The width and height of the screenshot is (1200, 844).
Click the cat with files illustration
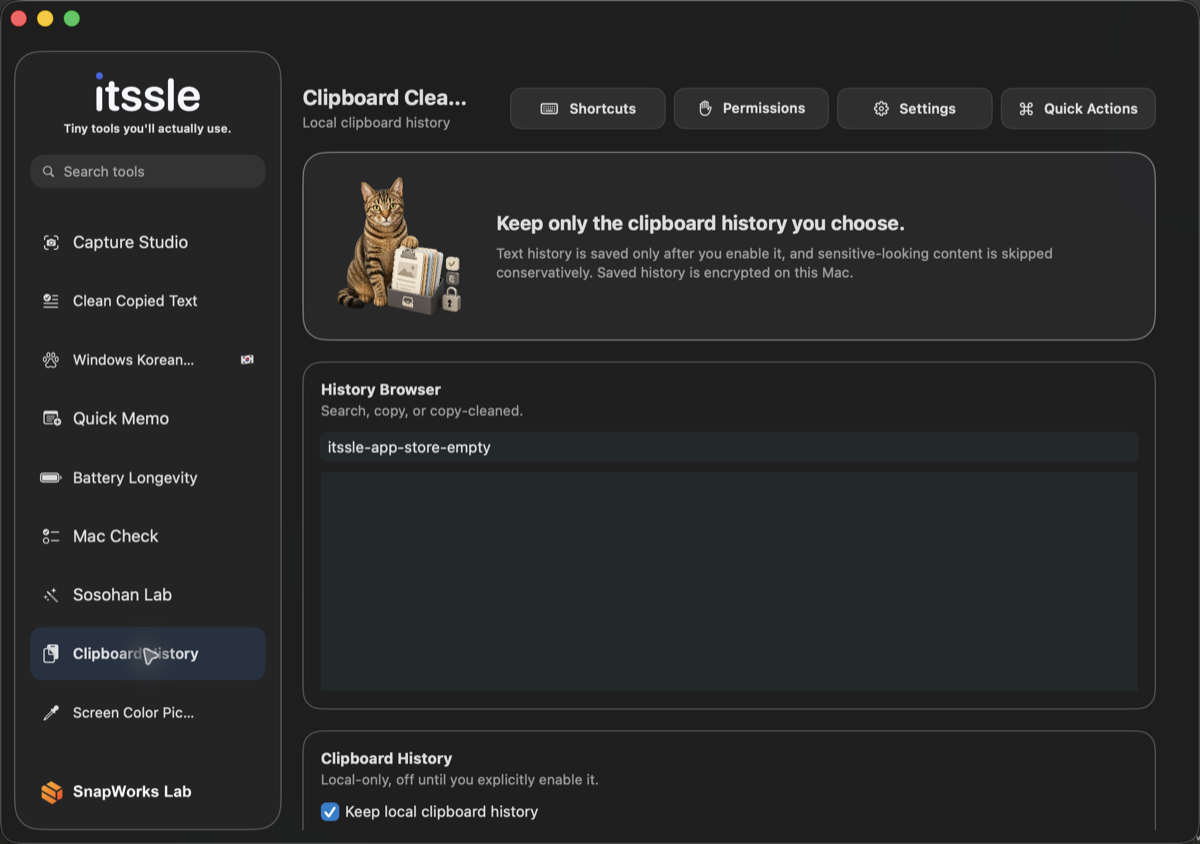click(x=400, y=247)
